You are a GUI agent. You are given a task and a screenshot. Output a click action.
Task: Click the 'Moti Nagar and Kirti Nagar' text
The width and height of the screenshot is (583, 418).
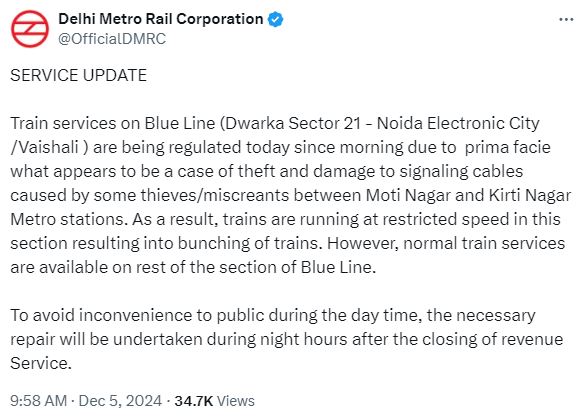click(468, 196)
